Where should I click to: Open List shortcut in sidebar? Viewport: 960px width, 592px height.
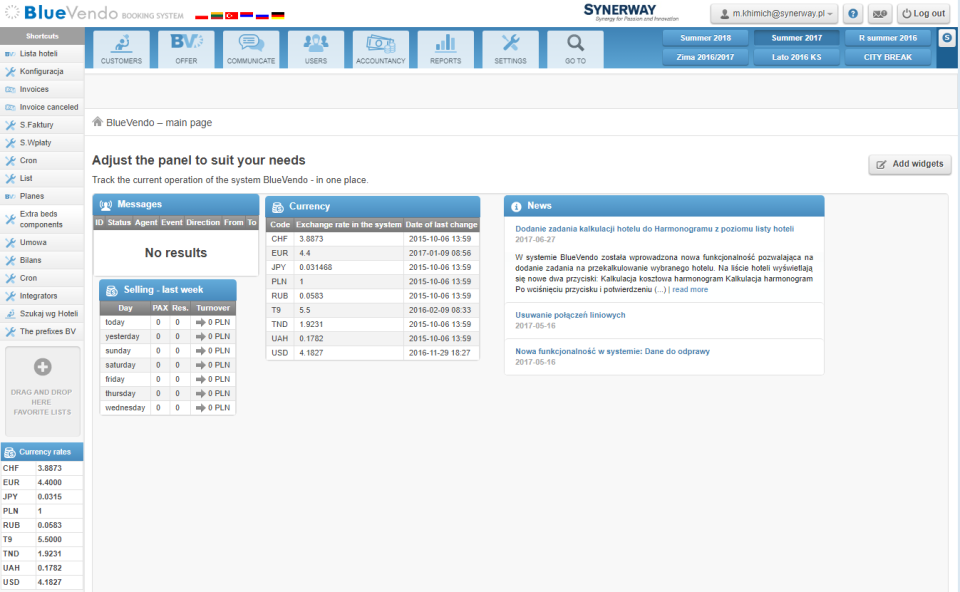[42, 178]
